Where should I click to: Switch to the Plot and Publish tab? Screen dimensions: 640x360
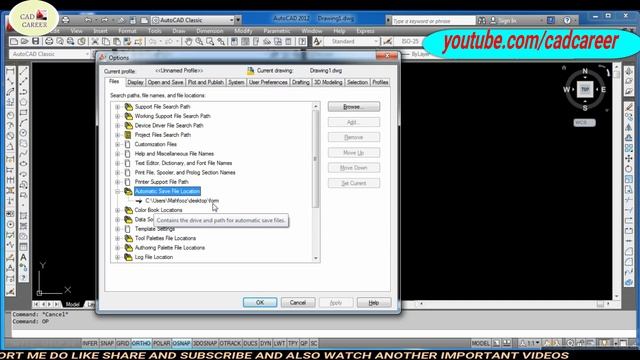pos(205,82)
